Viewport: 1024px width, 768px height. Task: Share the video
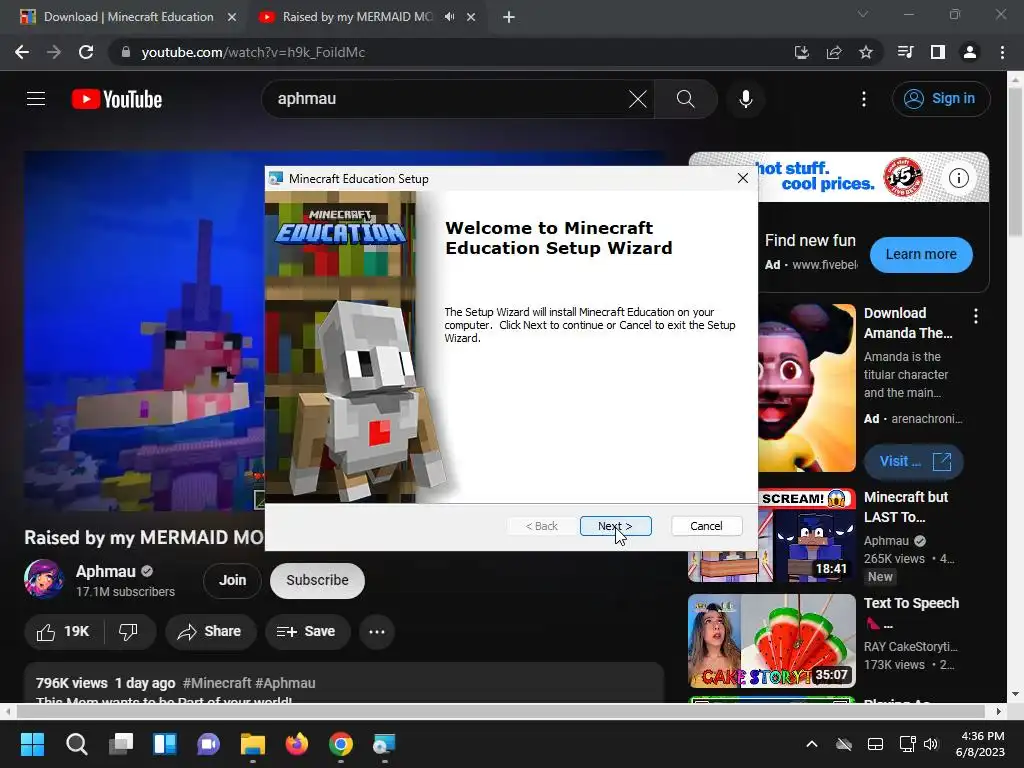210,632
